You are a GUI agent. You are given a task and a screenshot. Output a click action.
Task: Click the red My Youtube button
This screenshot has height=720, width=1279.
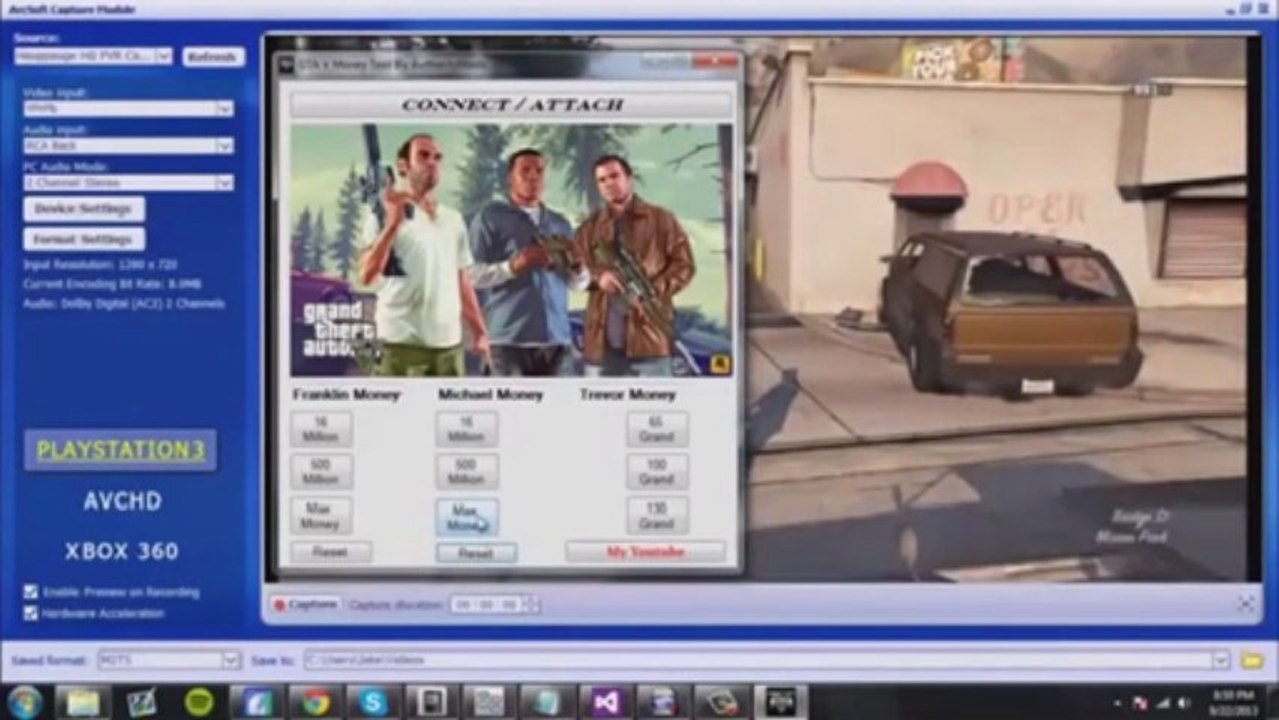[x=646, y=552]
